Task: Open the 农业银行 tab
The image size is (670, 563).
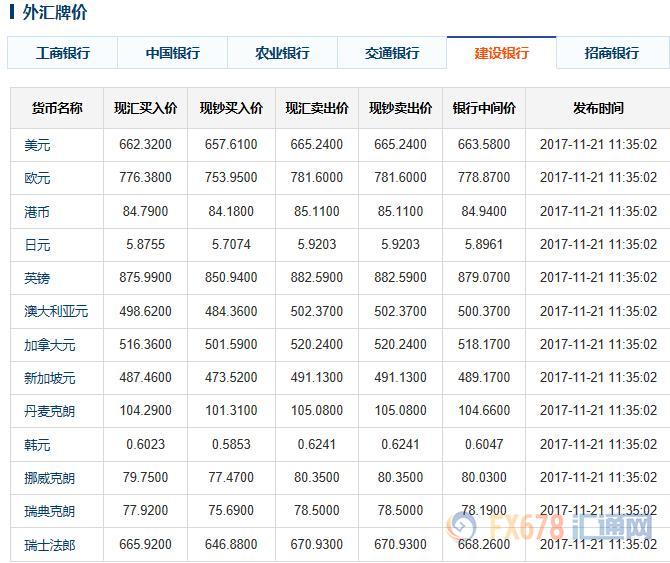Action: [282, 53]
